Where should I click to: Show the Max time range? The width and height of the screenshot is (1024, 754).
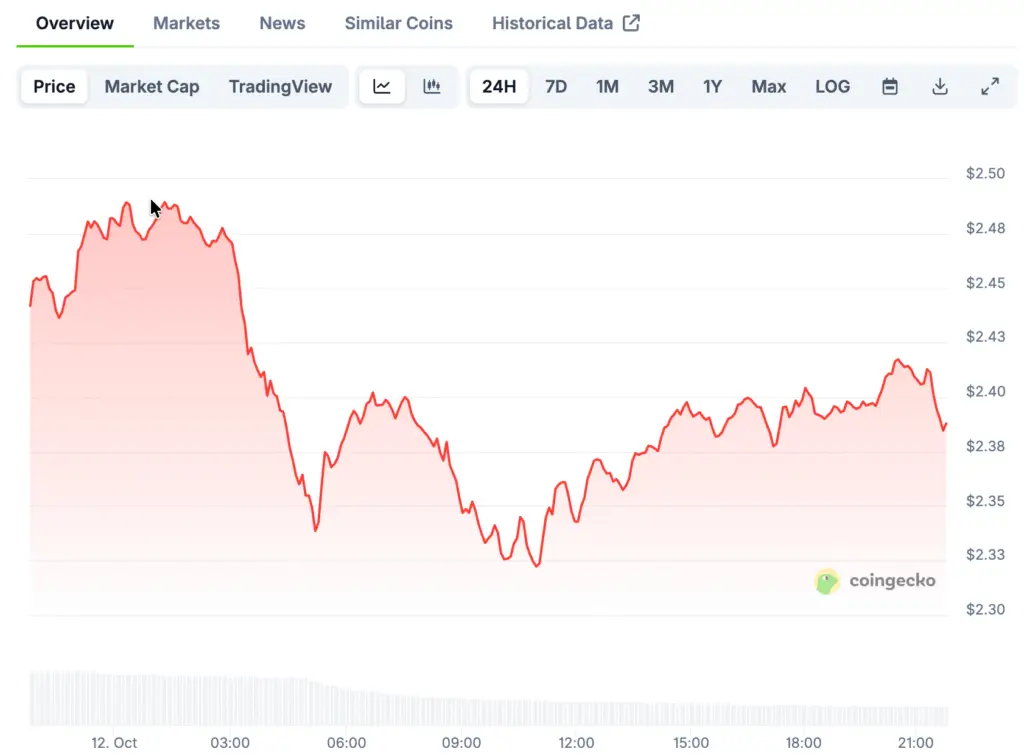coord(768,87)
